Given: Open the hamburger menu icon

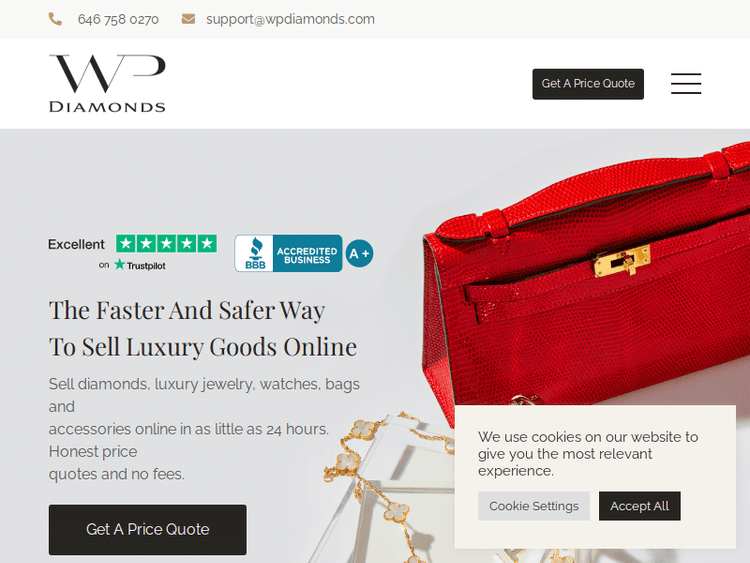Looking at the screenshot, I should tap(685, 84).
